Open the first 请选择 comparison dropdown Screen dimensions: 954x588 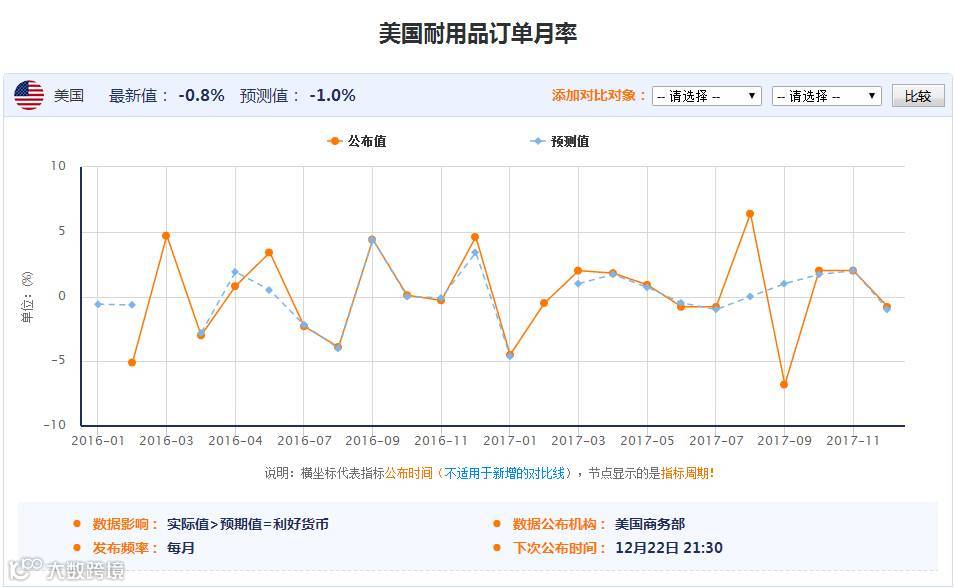706,96
